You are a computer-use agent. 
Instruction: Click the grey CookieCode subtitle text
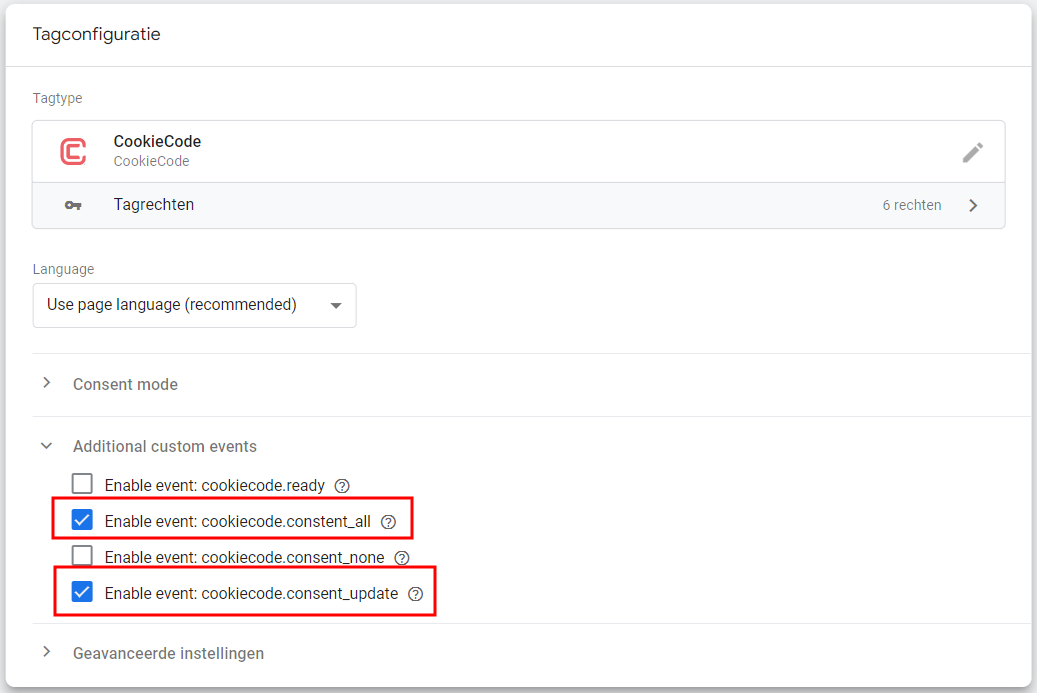click(151, 161)
